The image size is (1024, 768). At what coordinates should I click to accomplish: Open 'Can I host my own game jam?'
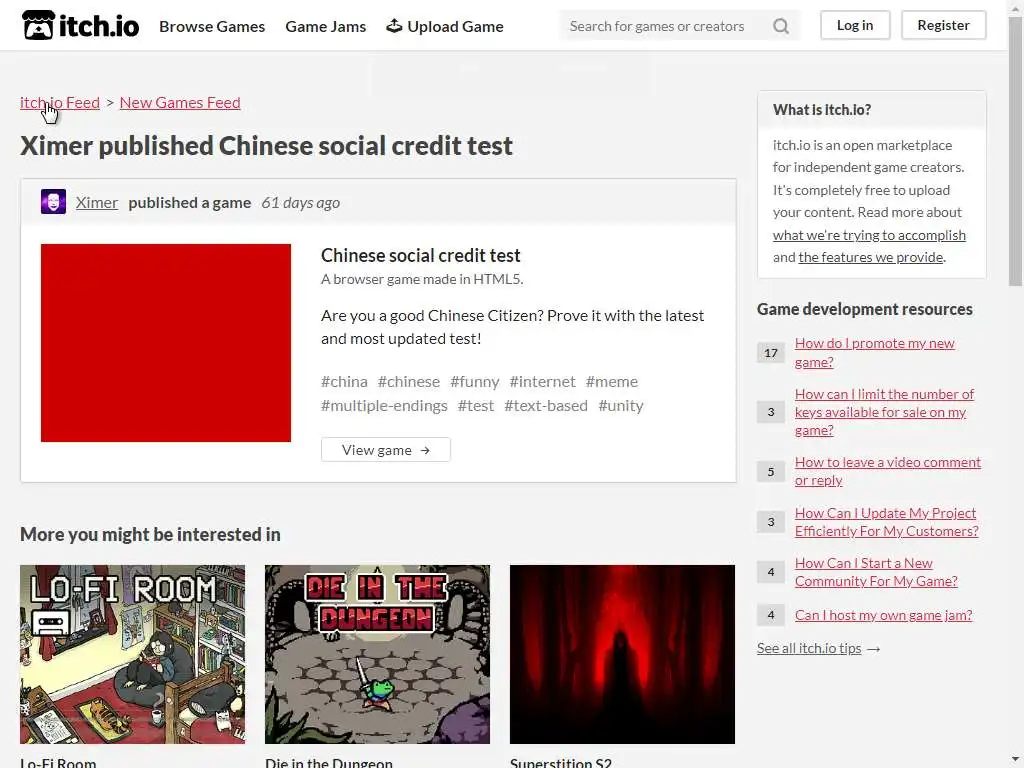(884, 615)
